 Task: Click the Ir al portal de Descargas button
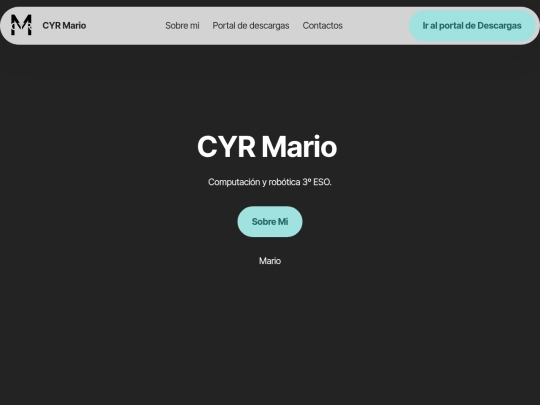point(472,25)
